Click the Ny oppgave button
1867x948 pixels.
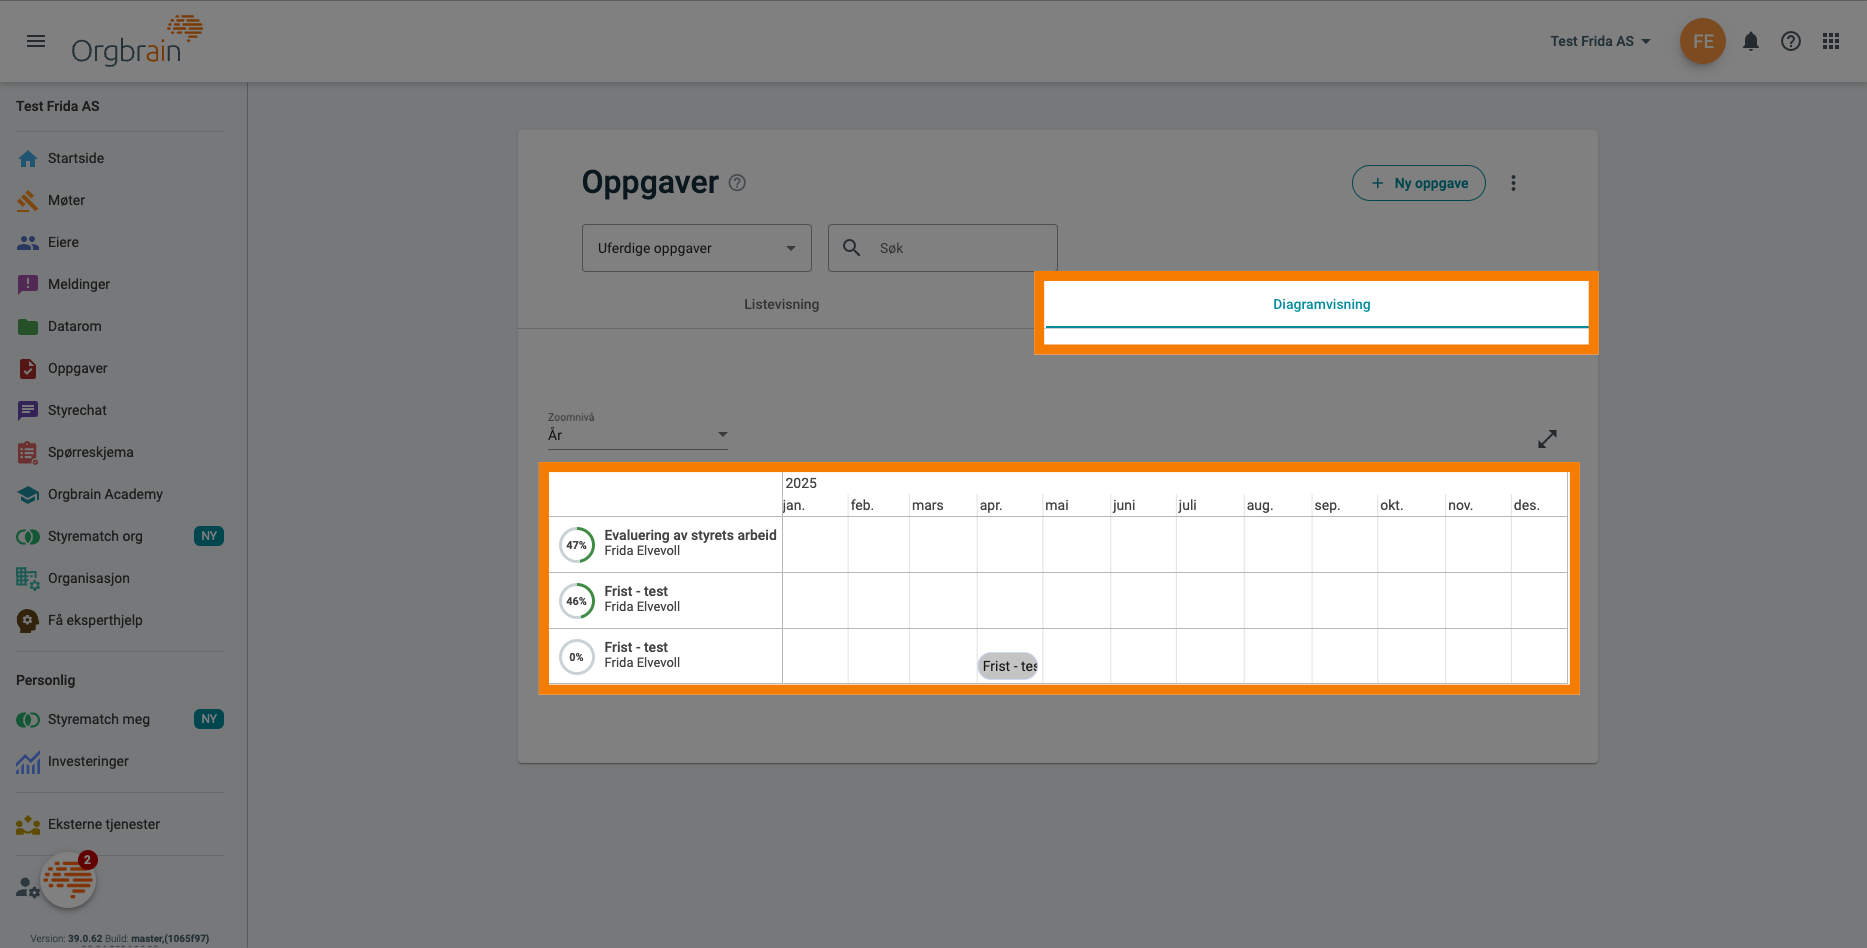click(x=1418, y=183)
